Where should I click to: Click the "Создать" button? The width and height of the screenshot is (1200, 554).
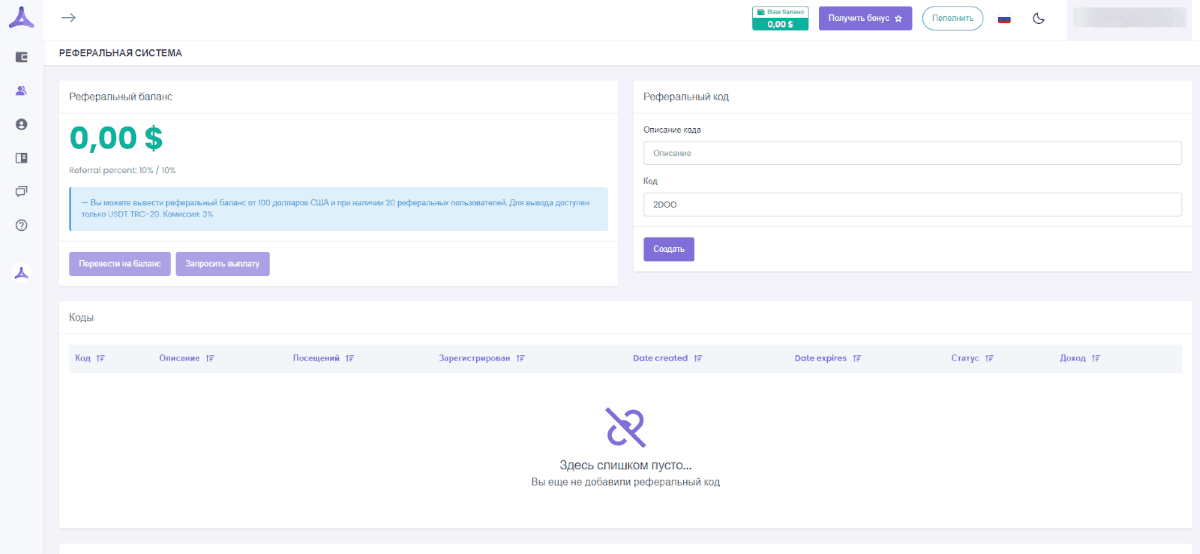tap(669, 249)
